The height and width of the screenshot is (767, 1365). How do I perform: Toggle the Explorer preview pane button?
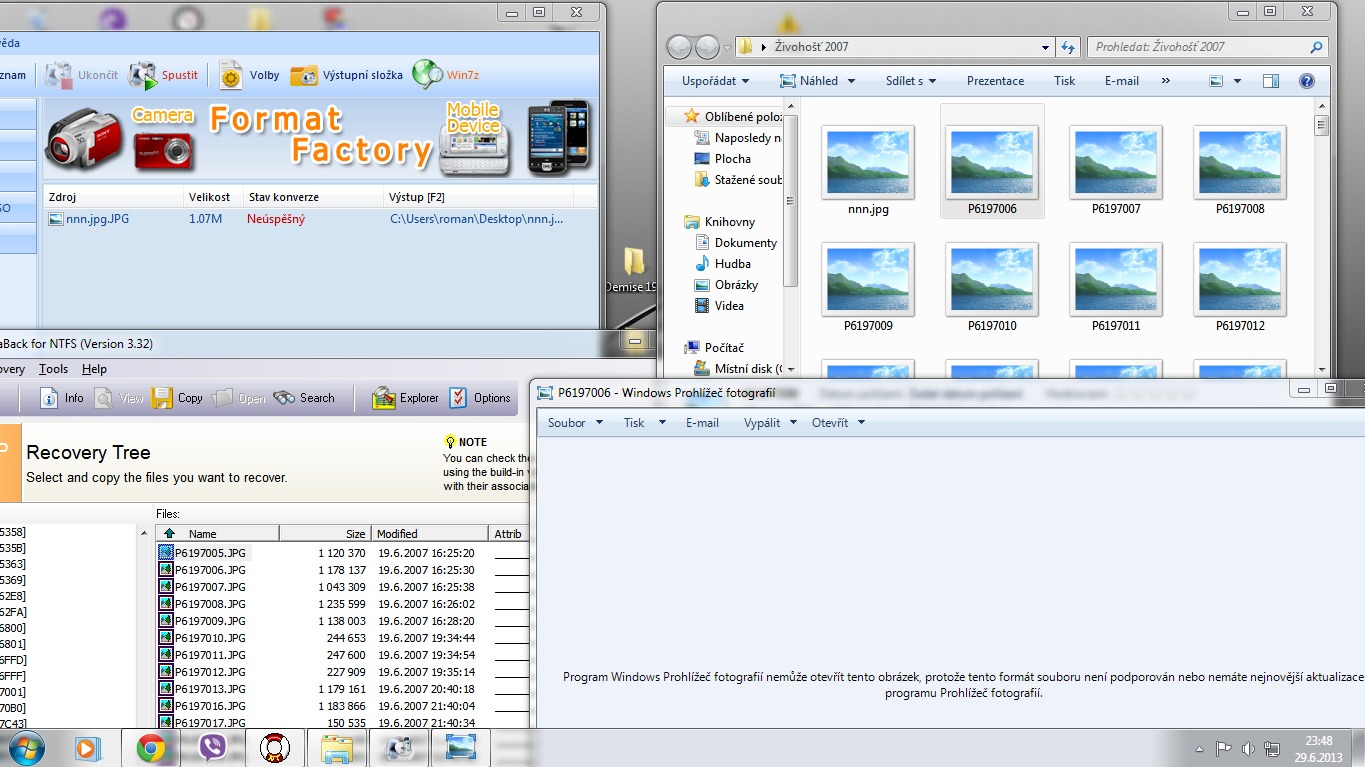click(1271, 81)
